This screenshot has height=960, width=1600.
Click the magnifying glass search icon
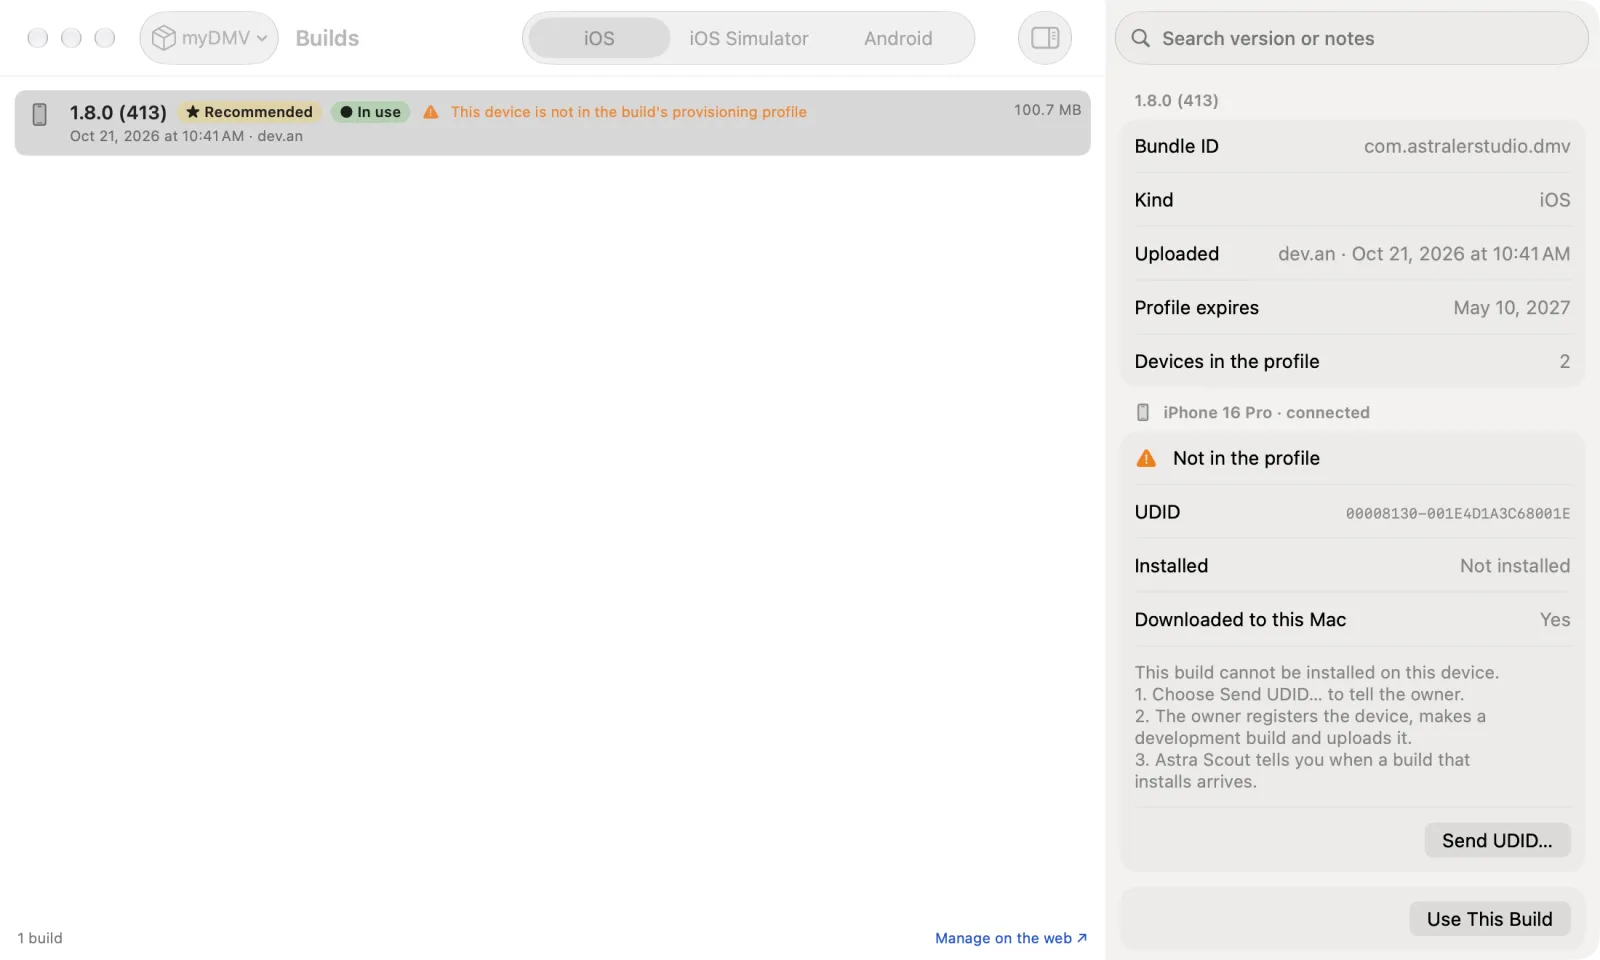click(1140, 38)
